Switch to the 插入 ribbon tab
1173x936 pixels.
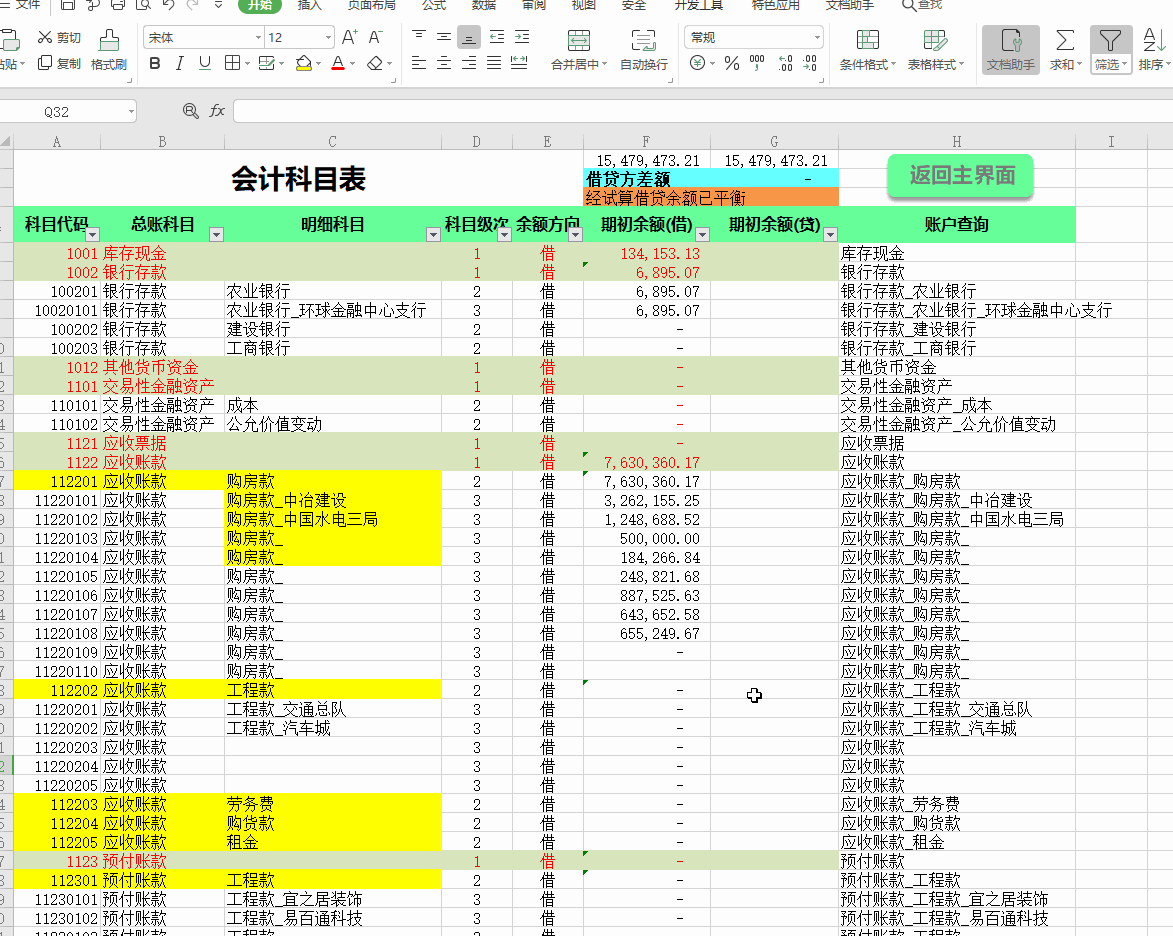click(310, 6)
